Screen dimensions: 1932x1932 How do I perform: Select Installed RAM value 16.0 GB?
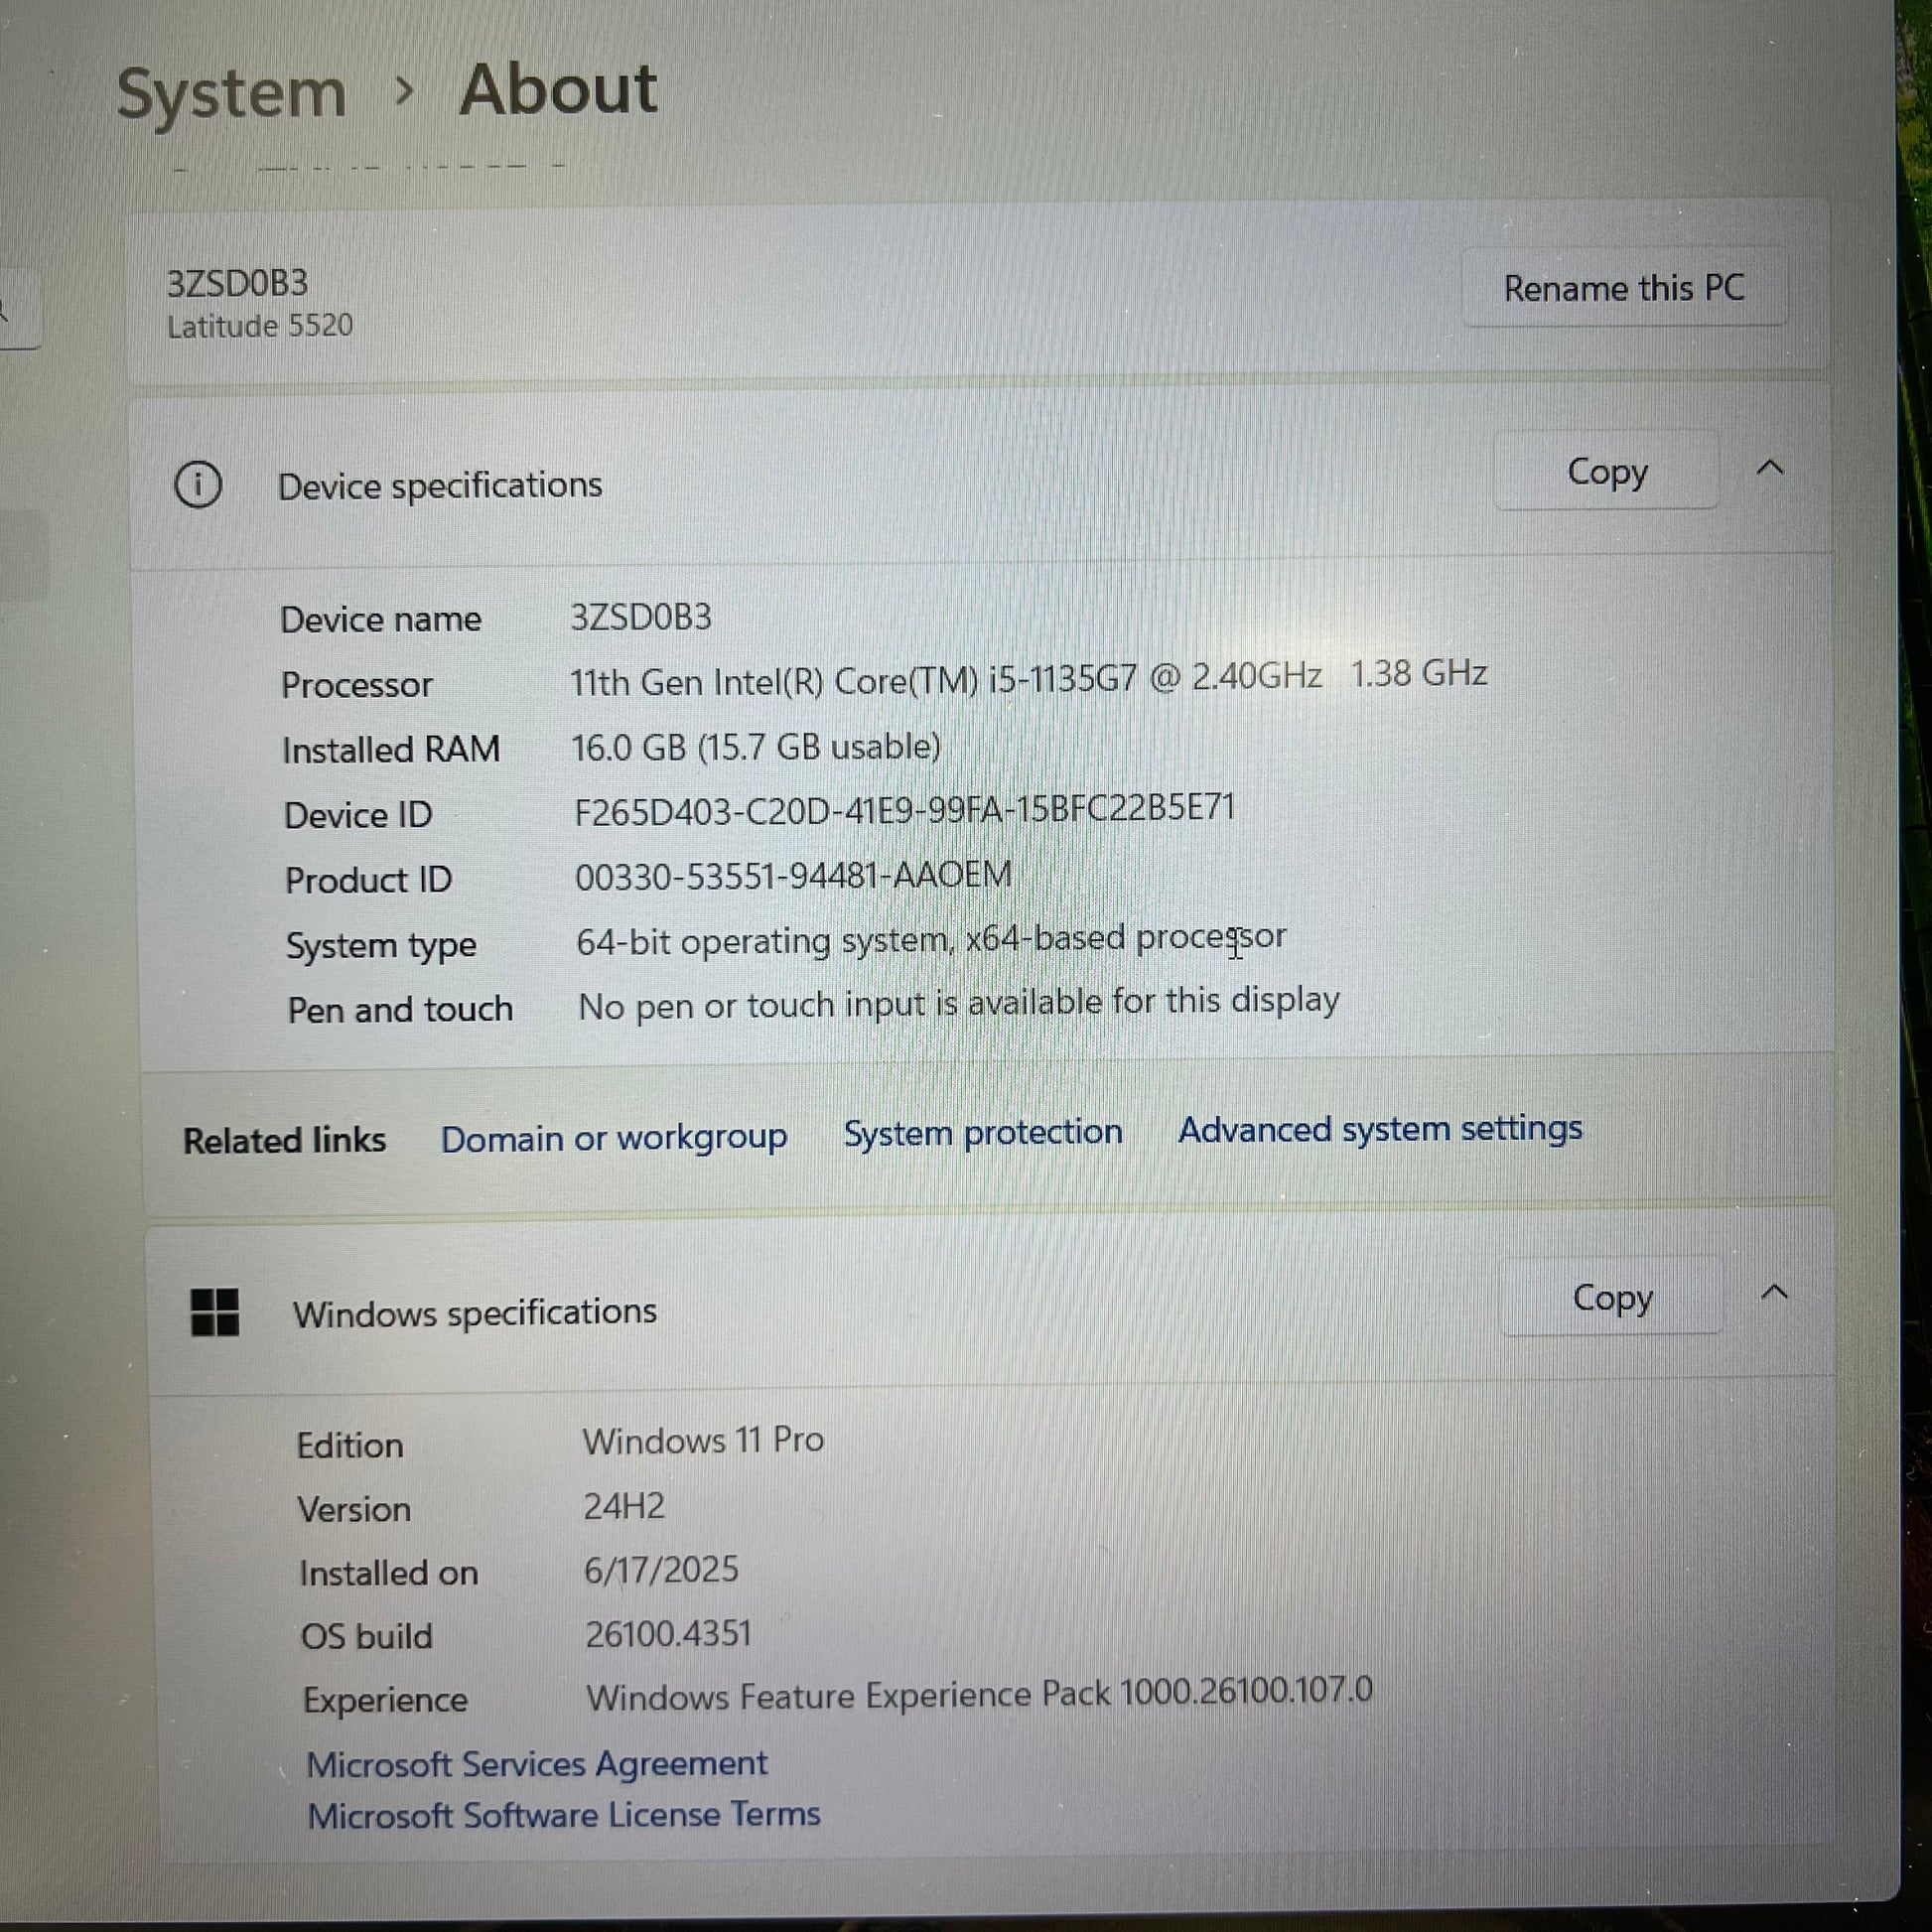[x=756, y=747]
